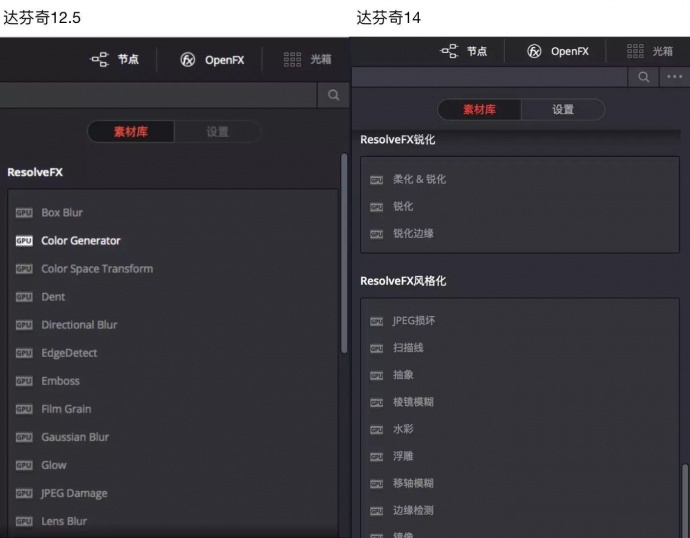Click GPU icon beside Glow
The height and width of the screenshot is (538, 690).
pos(24,465)
